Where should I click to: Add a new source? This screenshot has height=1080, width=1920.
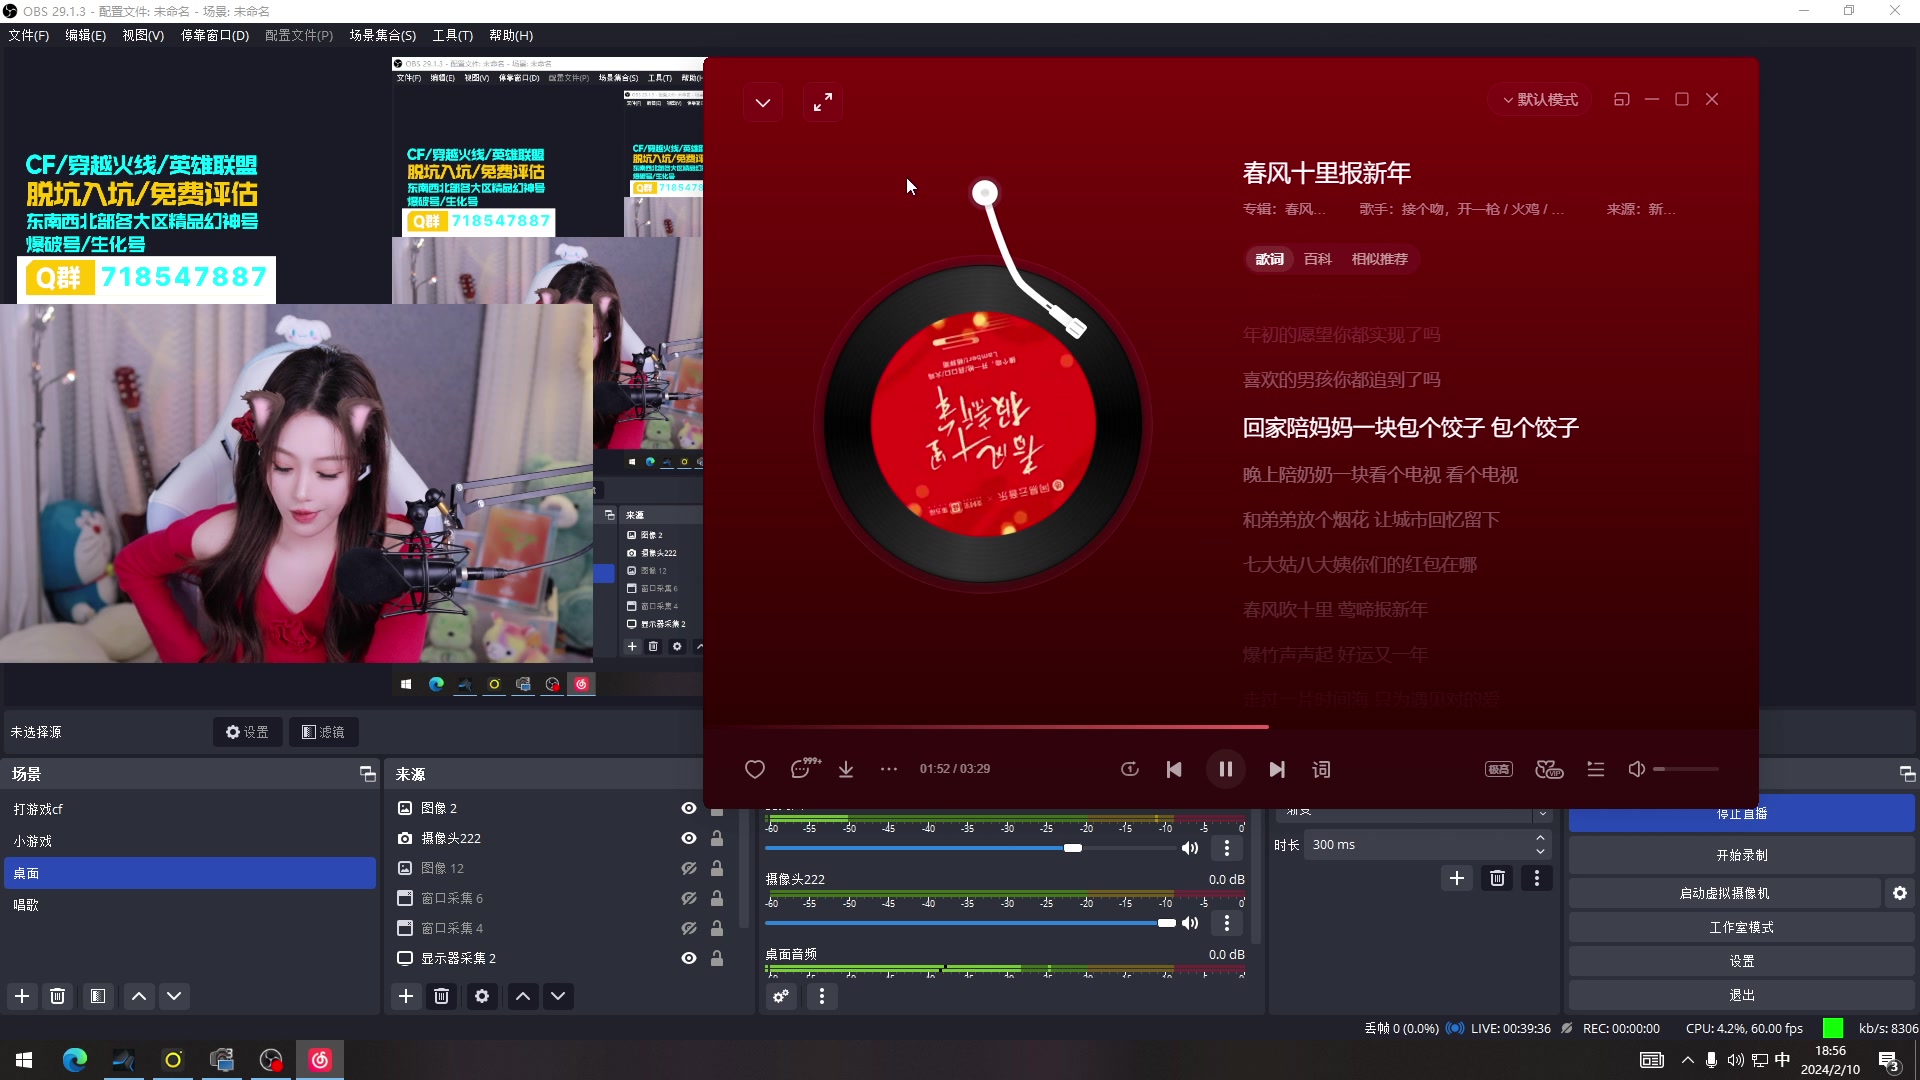406,996
